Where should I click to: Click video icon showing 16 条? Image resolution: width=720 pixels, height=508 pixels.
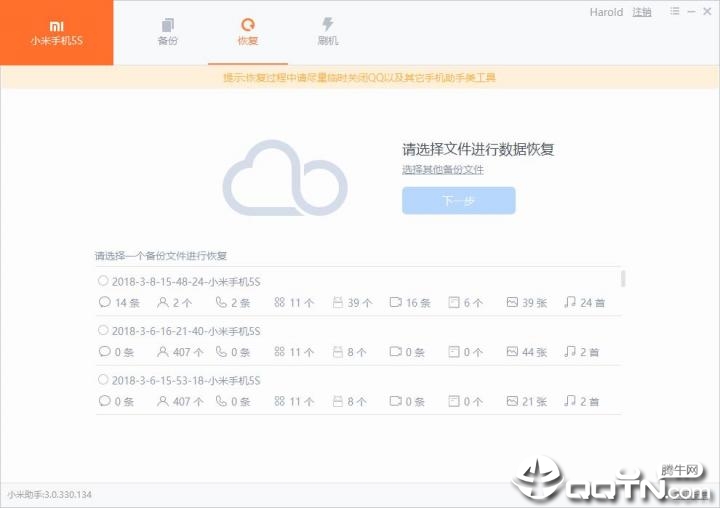point(396,302)
